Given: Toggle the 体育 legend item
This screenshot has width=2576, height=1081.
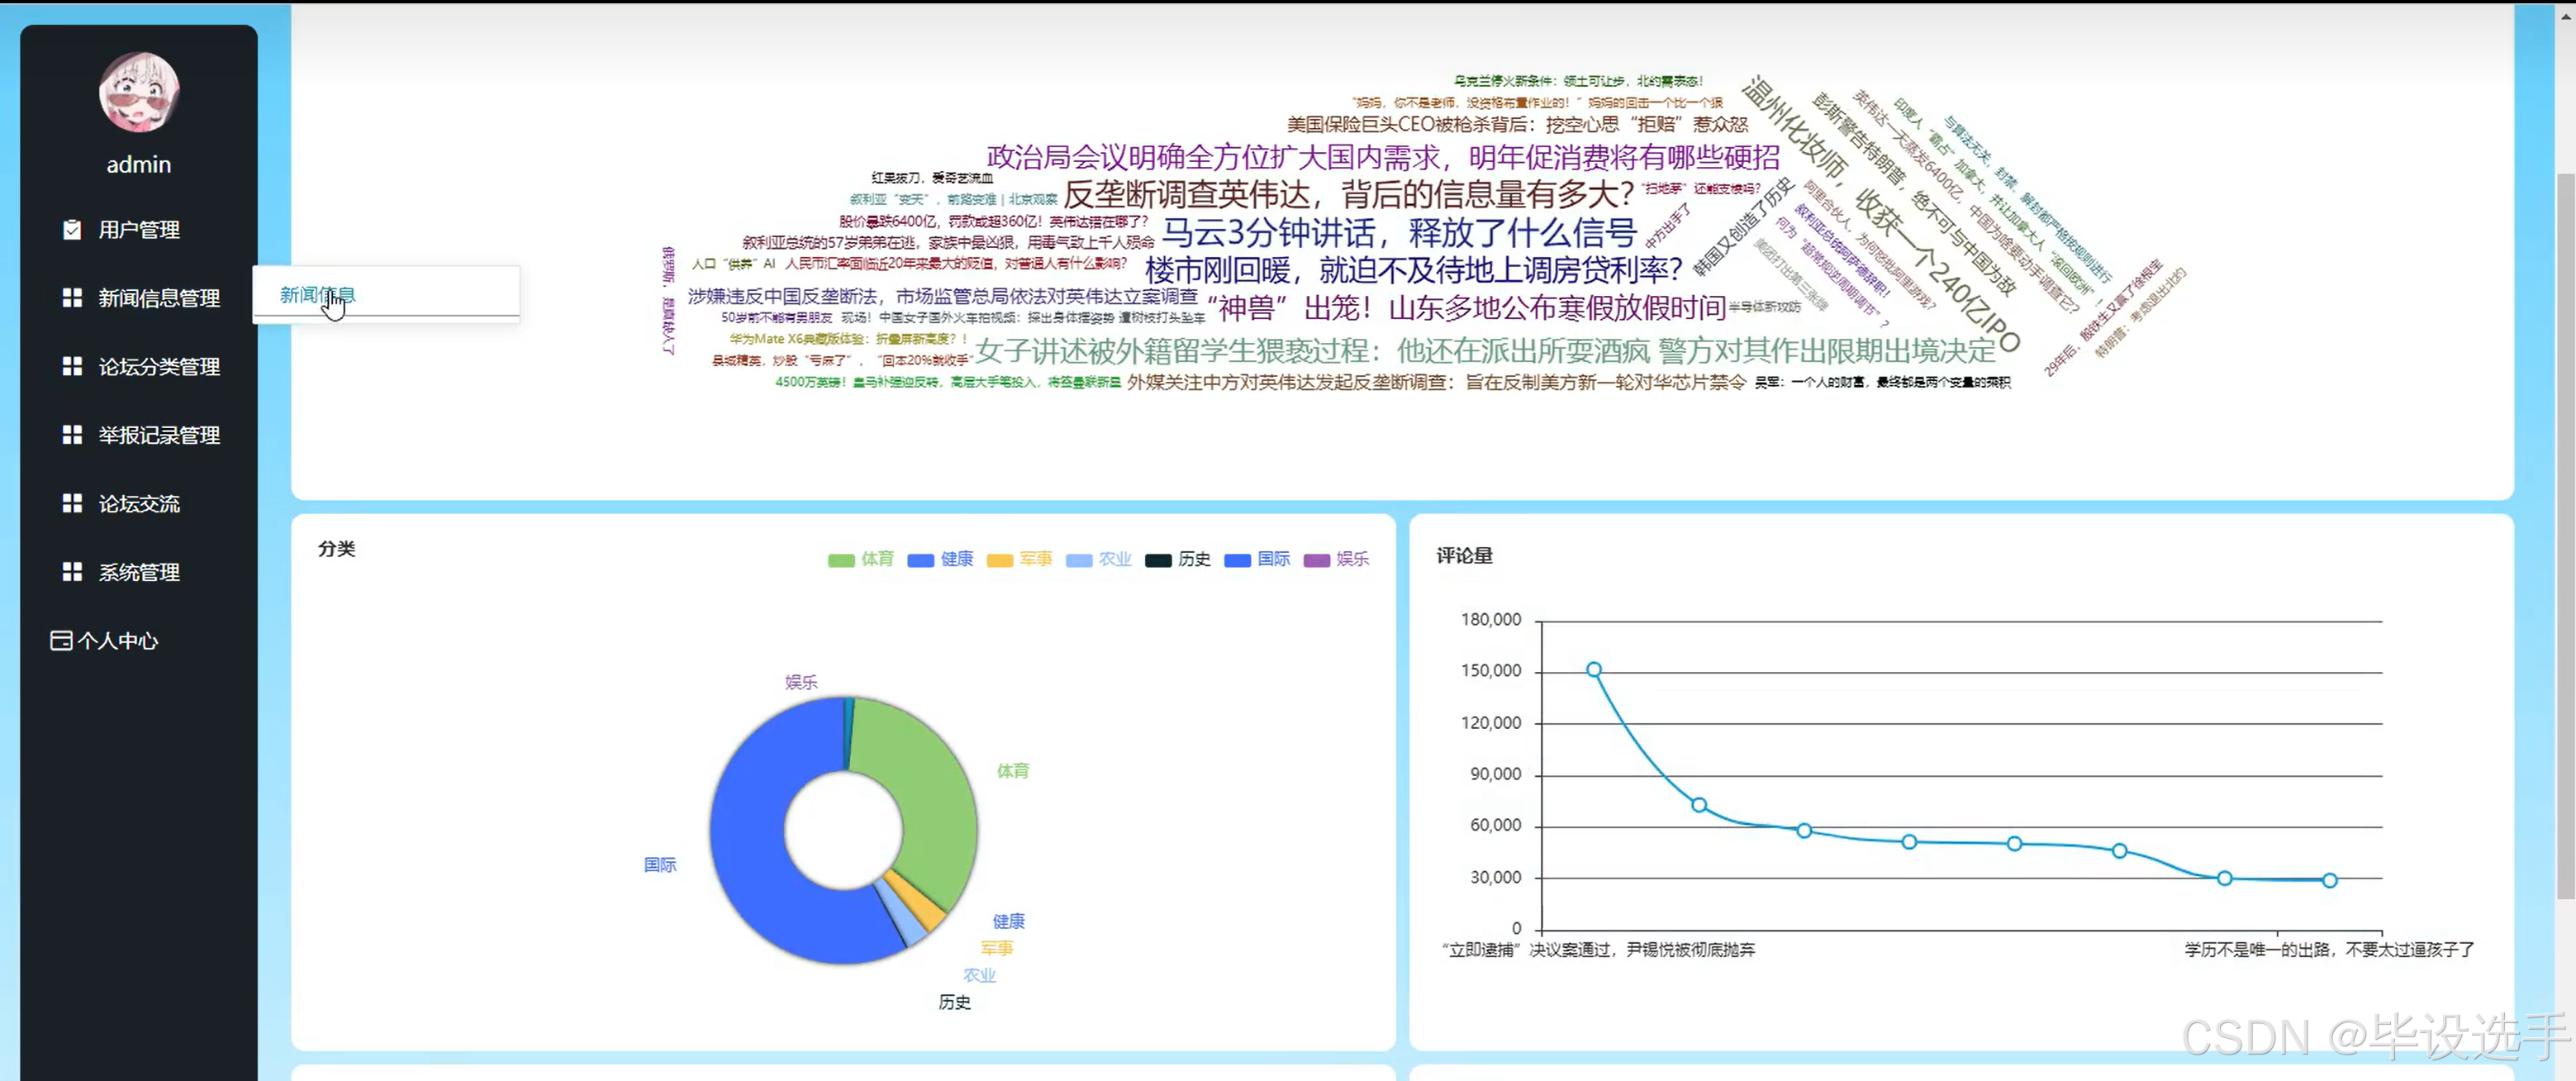Looking at the screenshot, I should (x=861, y=559).
